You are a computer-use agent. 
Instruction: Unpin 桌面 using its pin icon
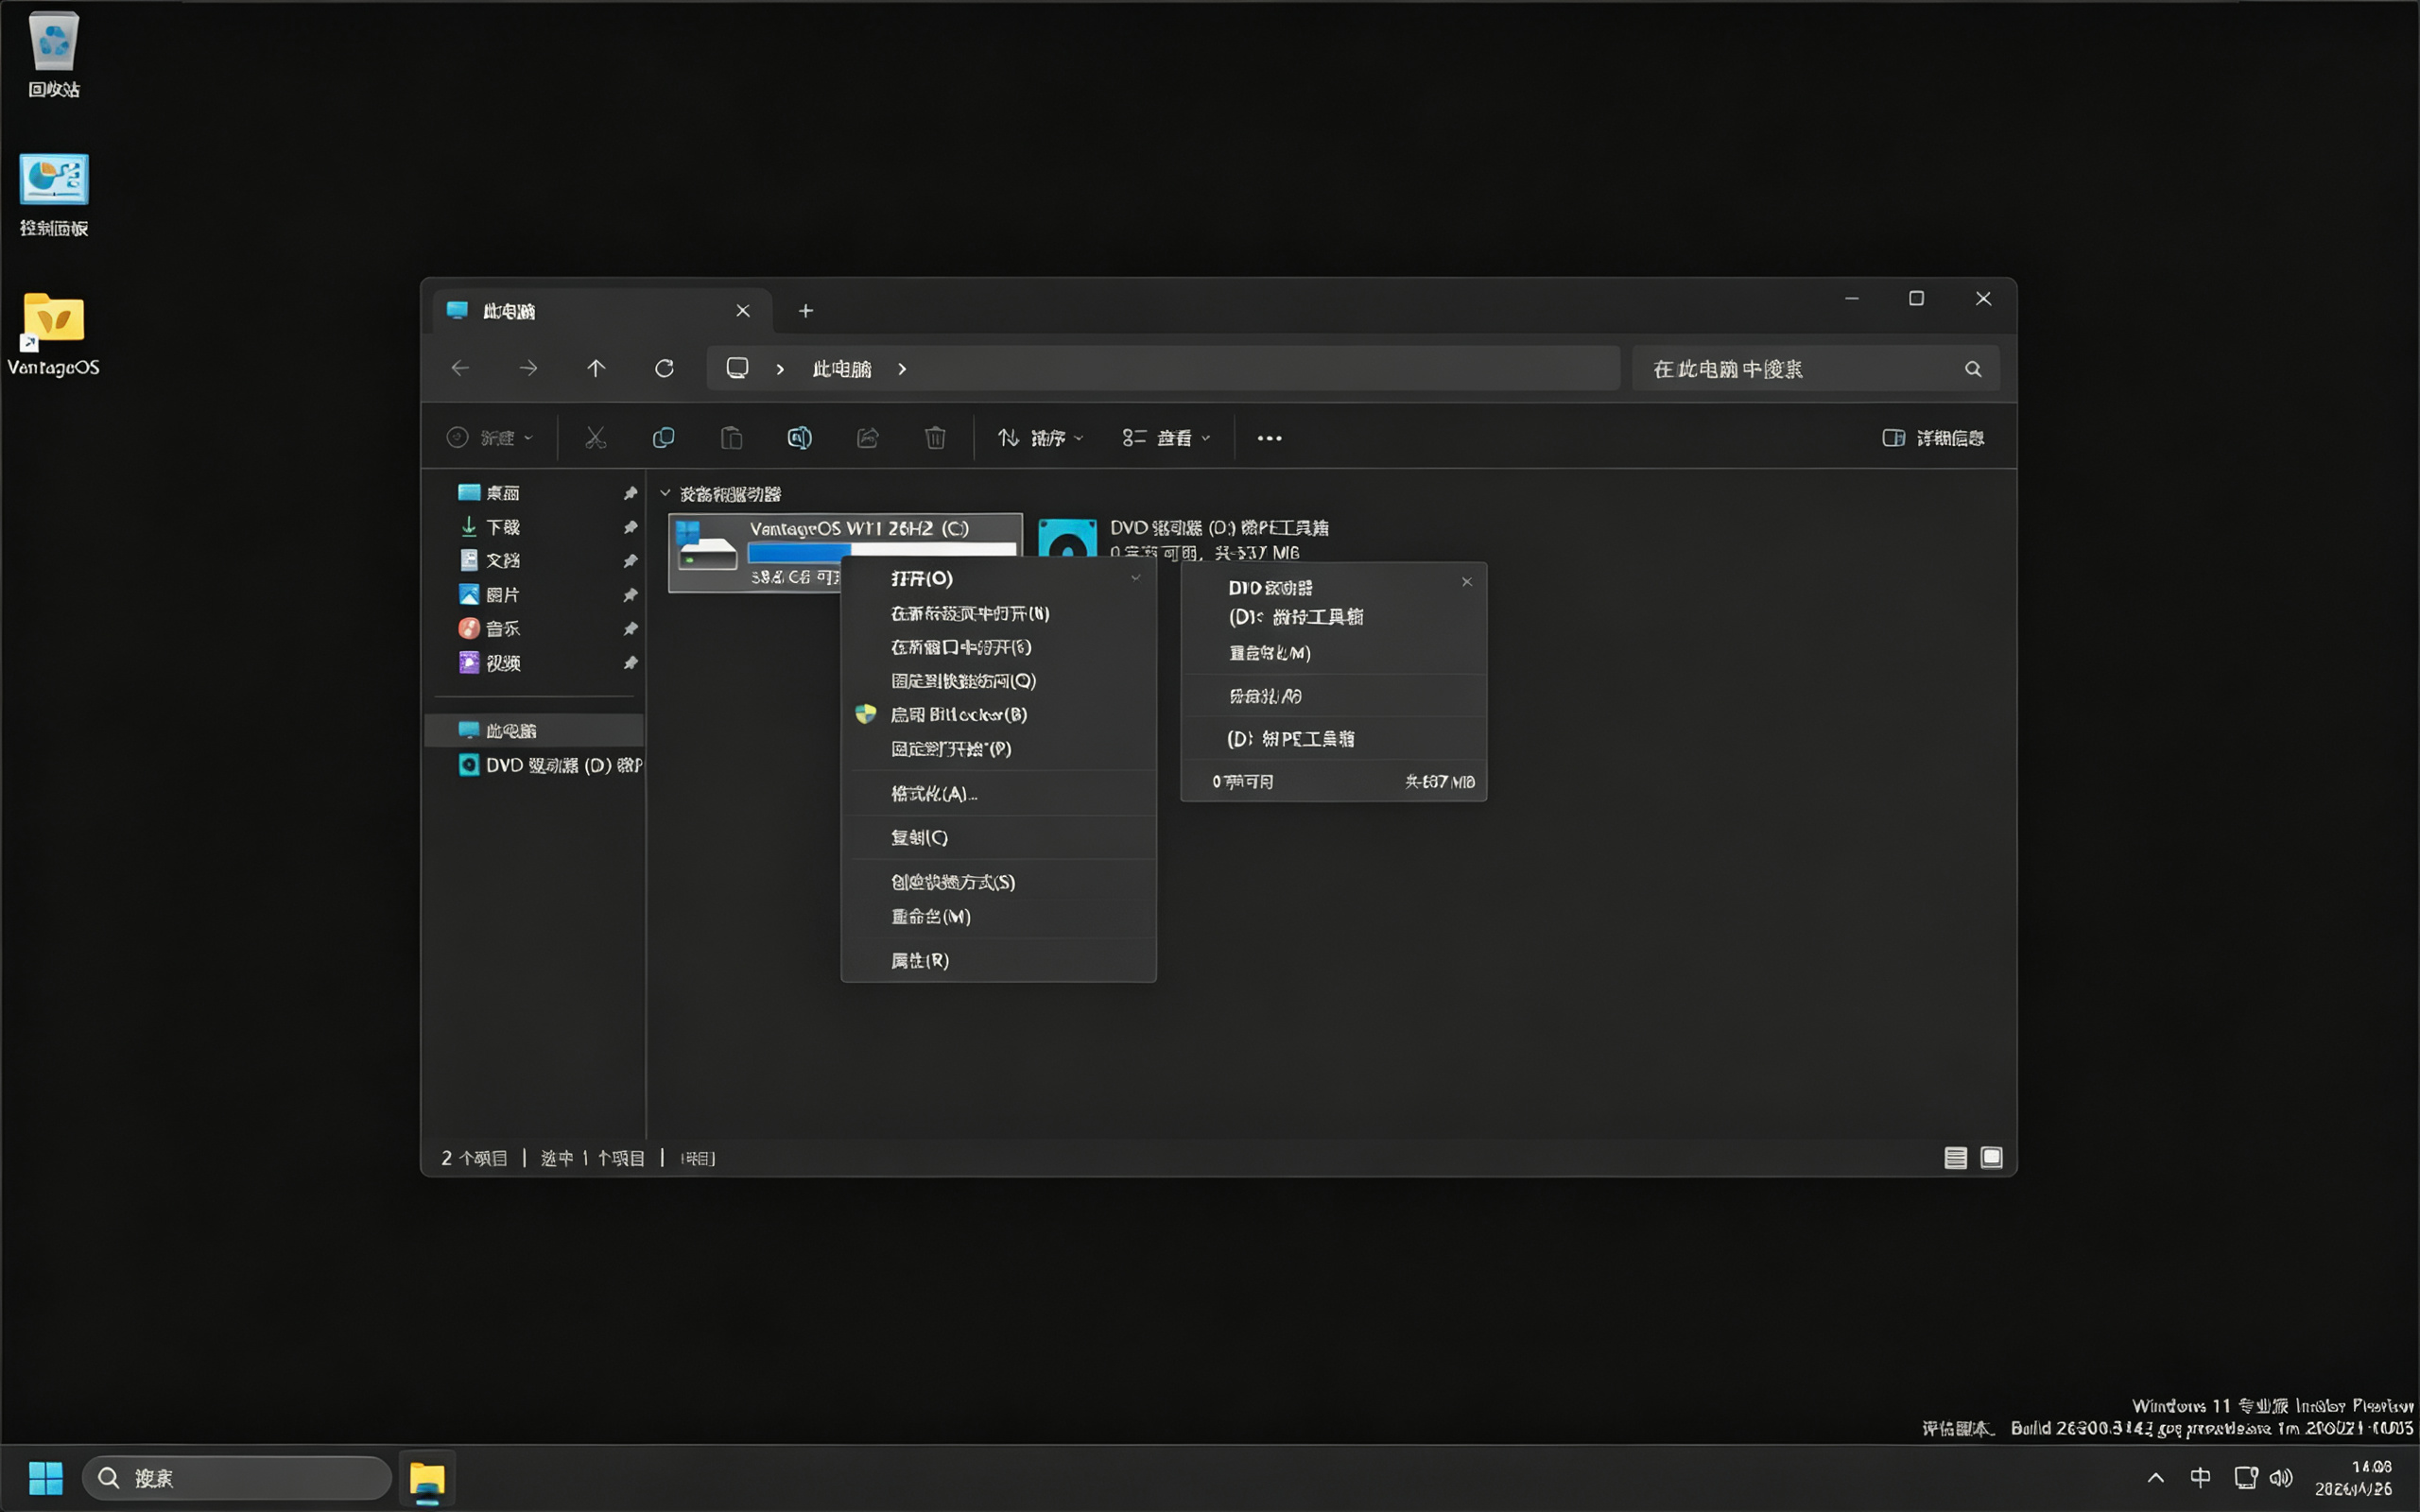click(630, 493)
